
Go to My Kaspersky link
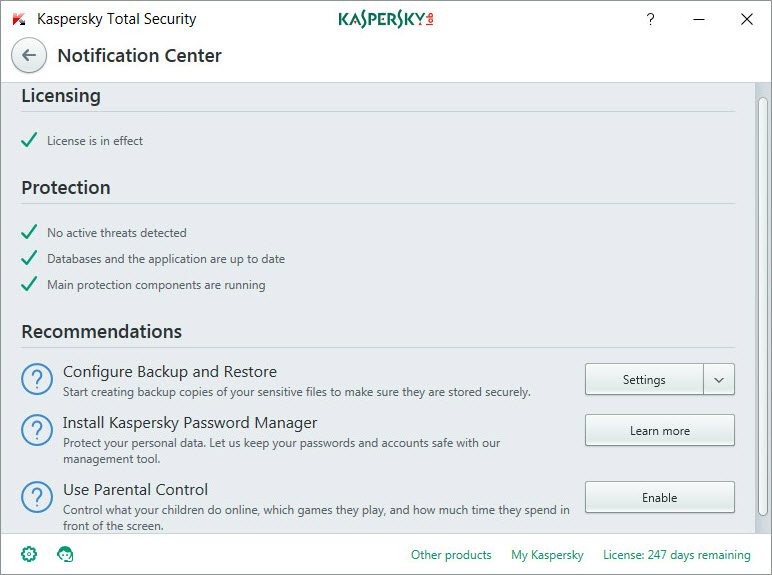[x=547, y=555]
